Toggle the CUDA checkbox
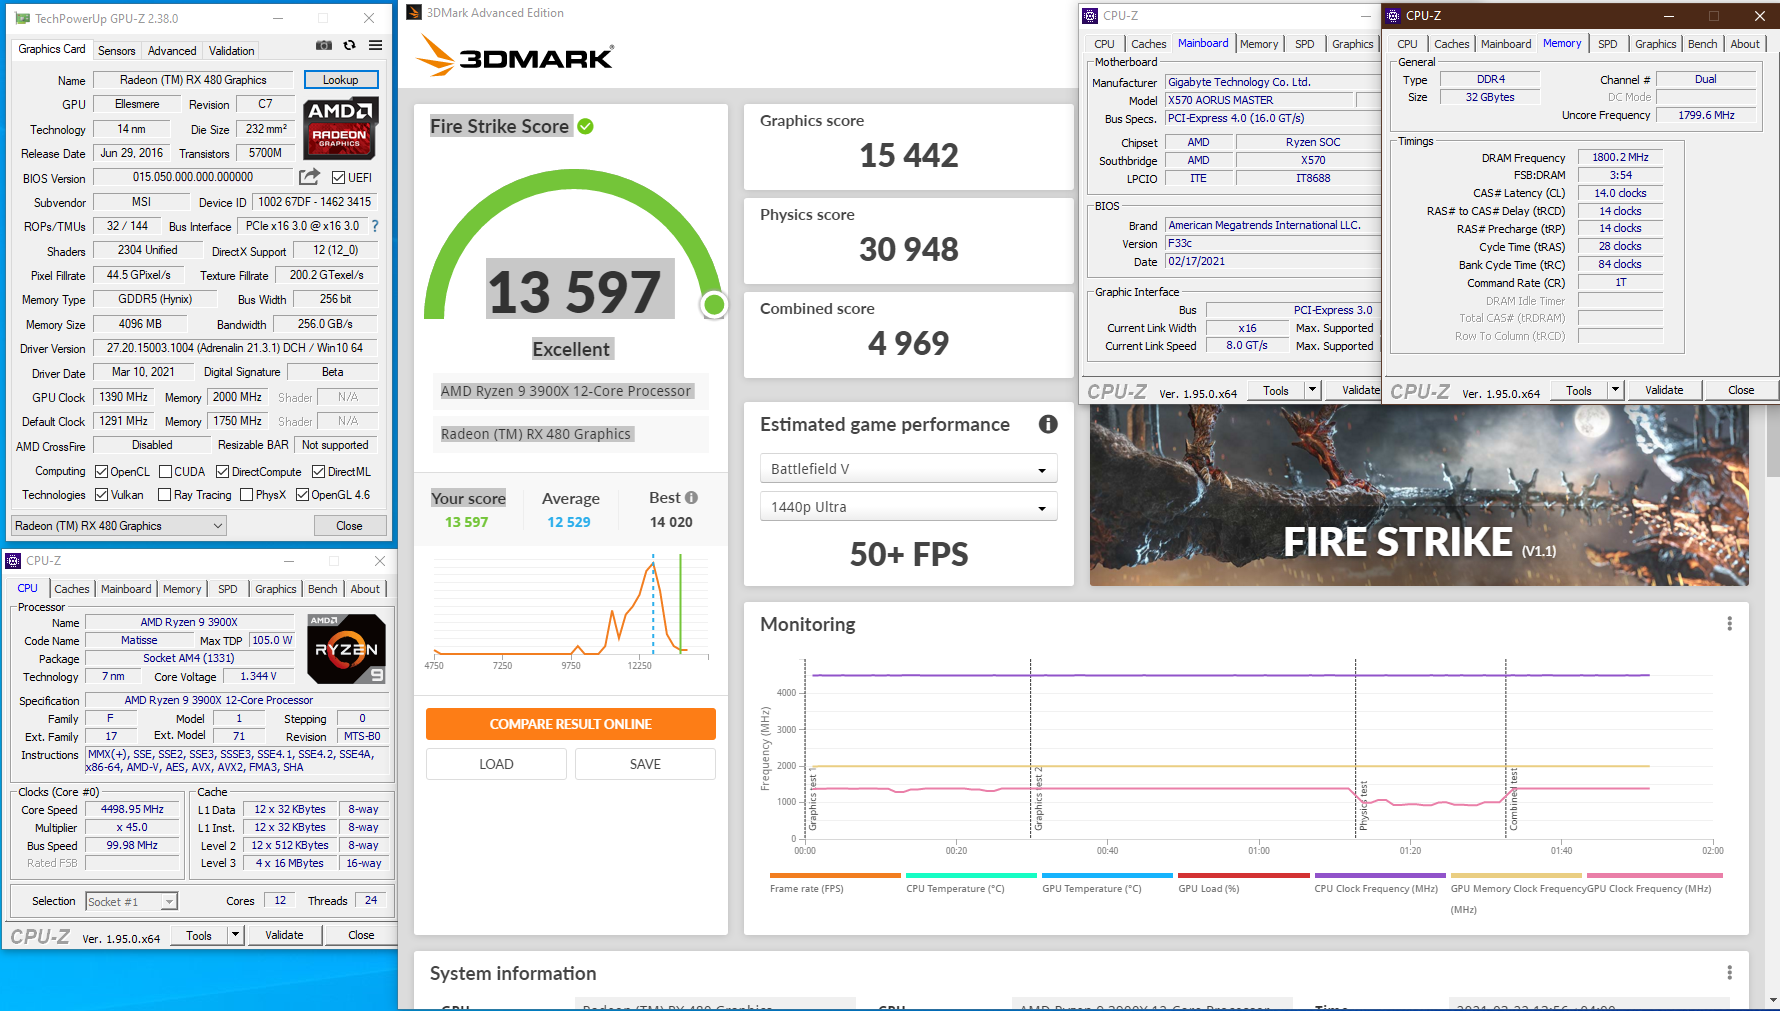Image resolution: width=1780 pixels, height=1011 pixels. [165, 472]
